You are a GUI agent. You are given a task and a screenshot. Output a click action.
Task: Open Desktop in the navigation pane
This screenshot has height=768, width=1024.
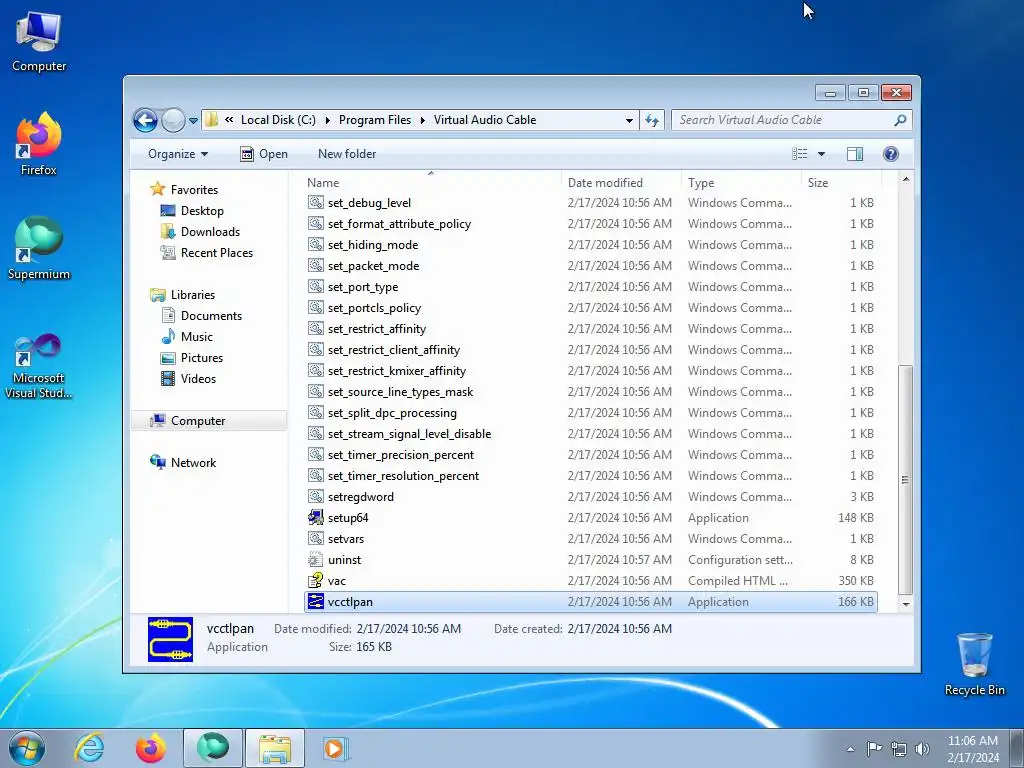click(x=202, y=210)
